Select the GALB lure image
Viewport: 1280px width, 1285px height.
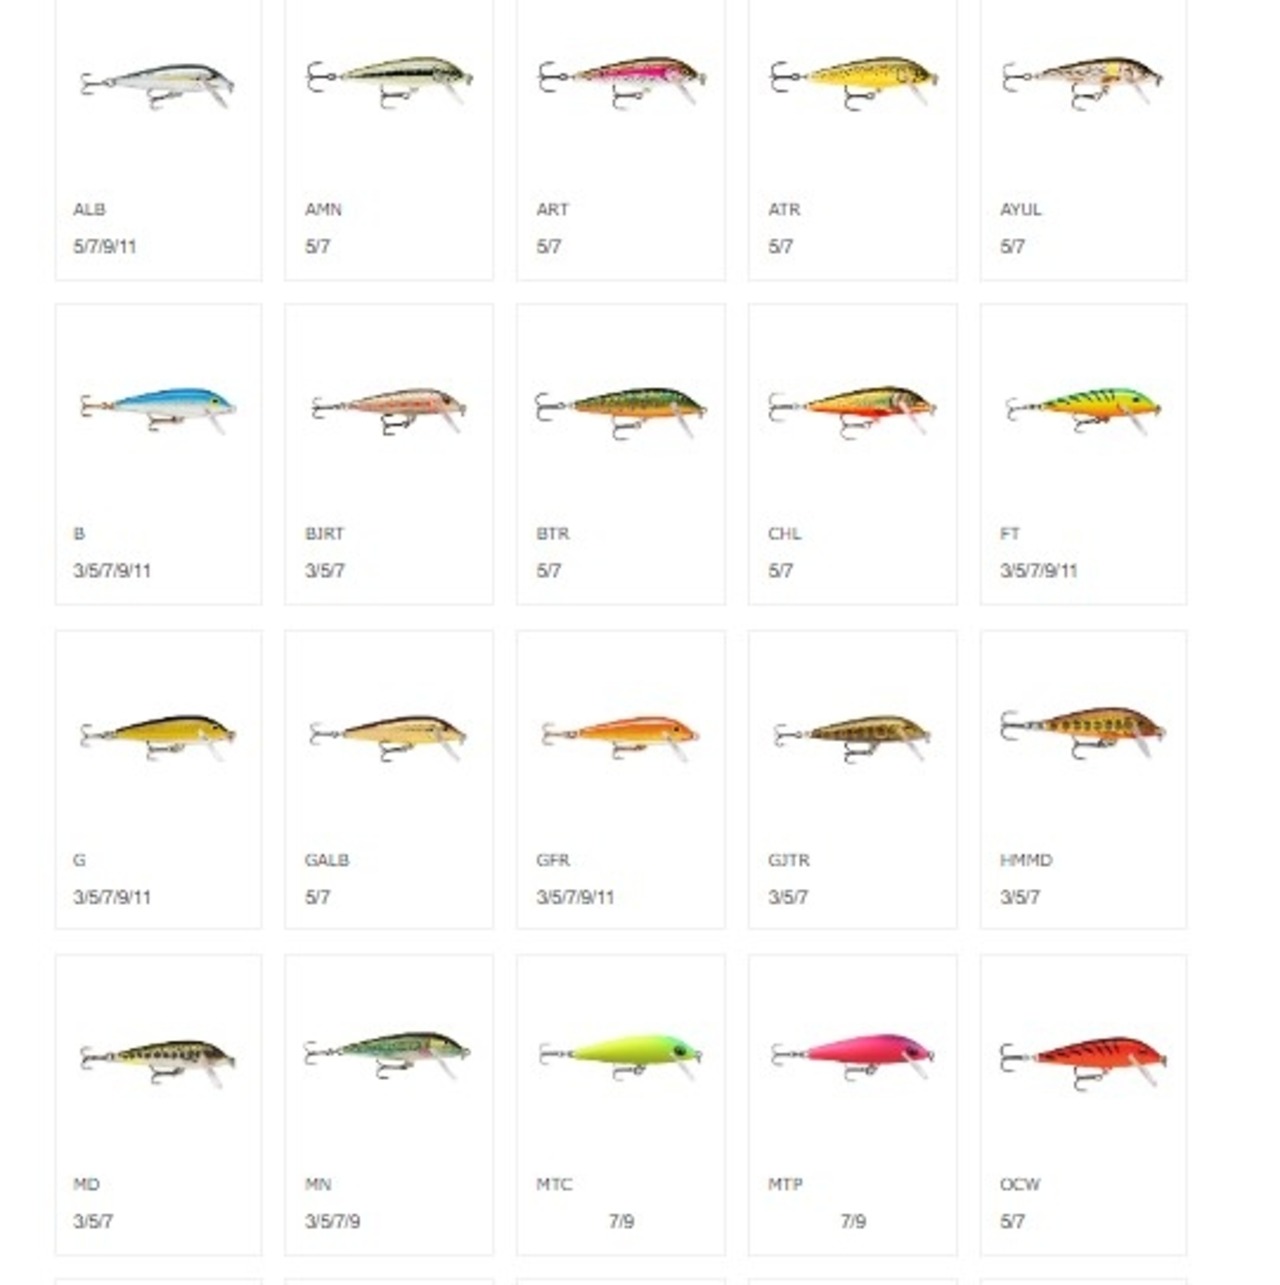[x=389, y=737]
